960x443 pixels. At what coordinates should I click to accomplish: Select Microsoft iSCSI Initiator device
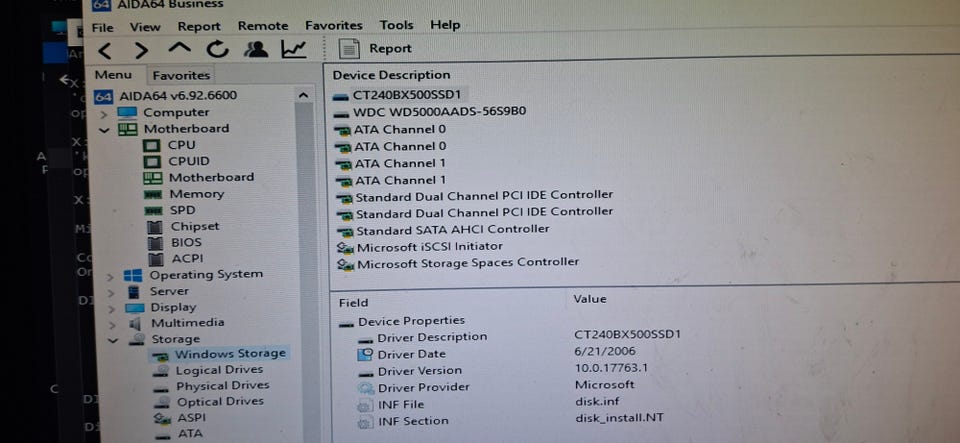point(429,247)
